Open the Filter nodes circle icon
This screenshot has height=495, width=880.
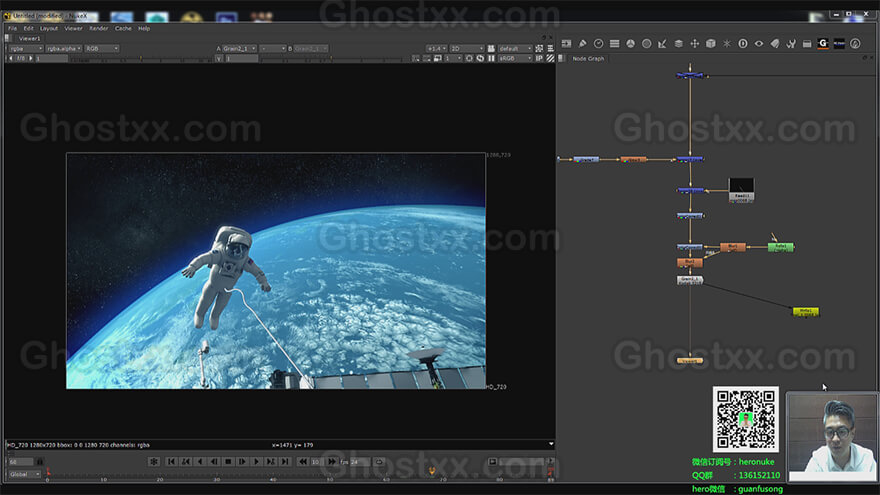(647, 44)
